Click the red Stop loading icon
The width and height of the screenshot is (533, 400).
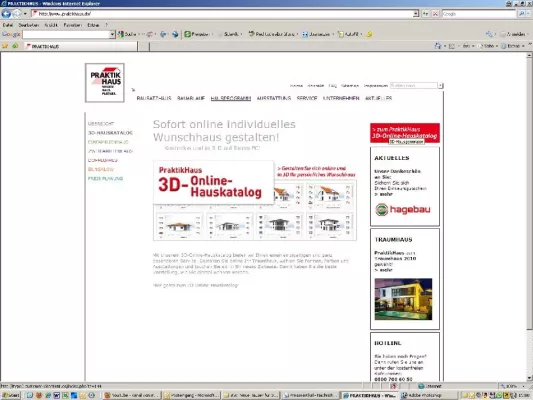click(435, 14)
